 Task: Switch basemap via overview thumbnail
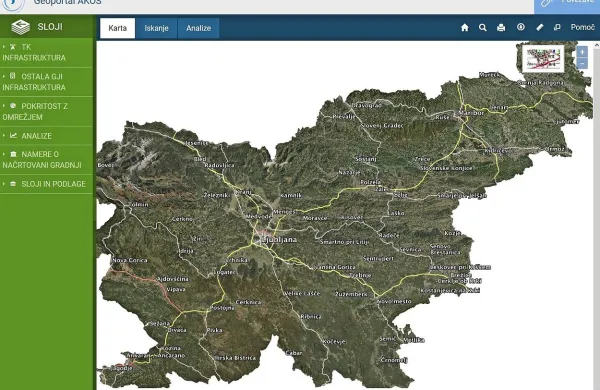pyautogui.click(x=543, y=59)
